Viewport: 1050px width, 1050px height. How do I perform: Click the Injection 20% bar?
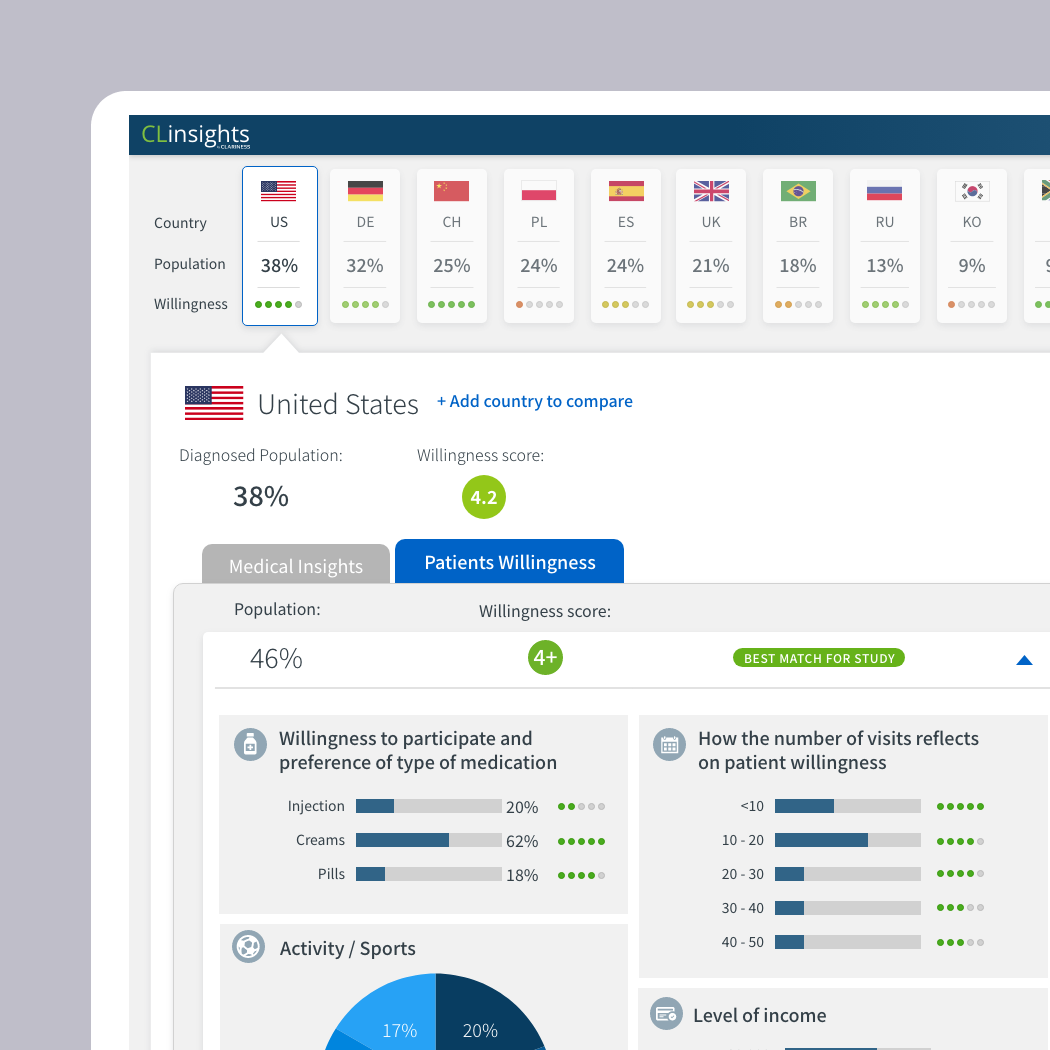429,806
